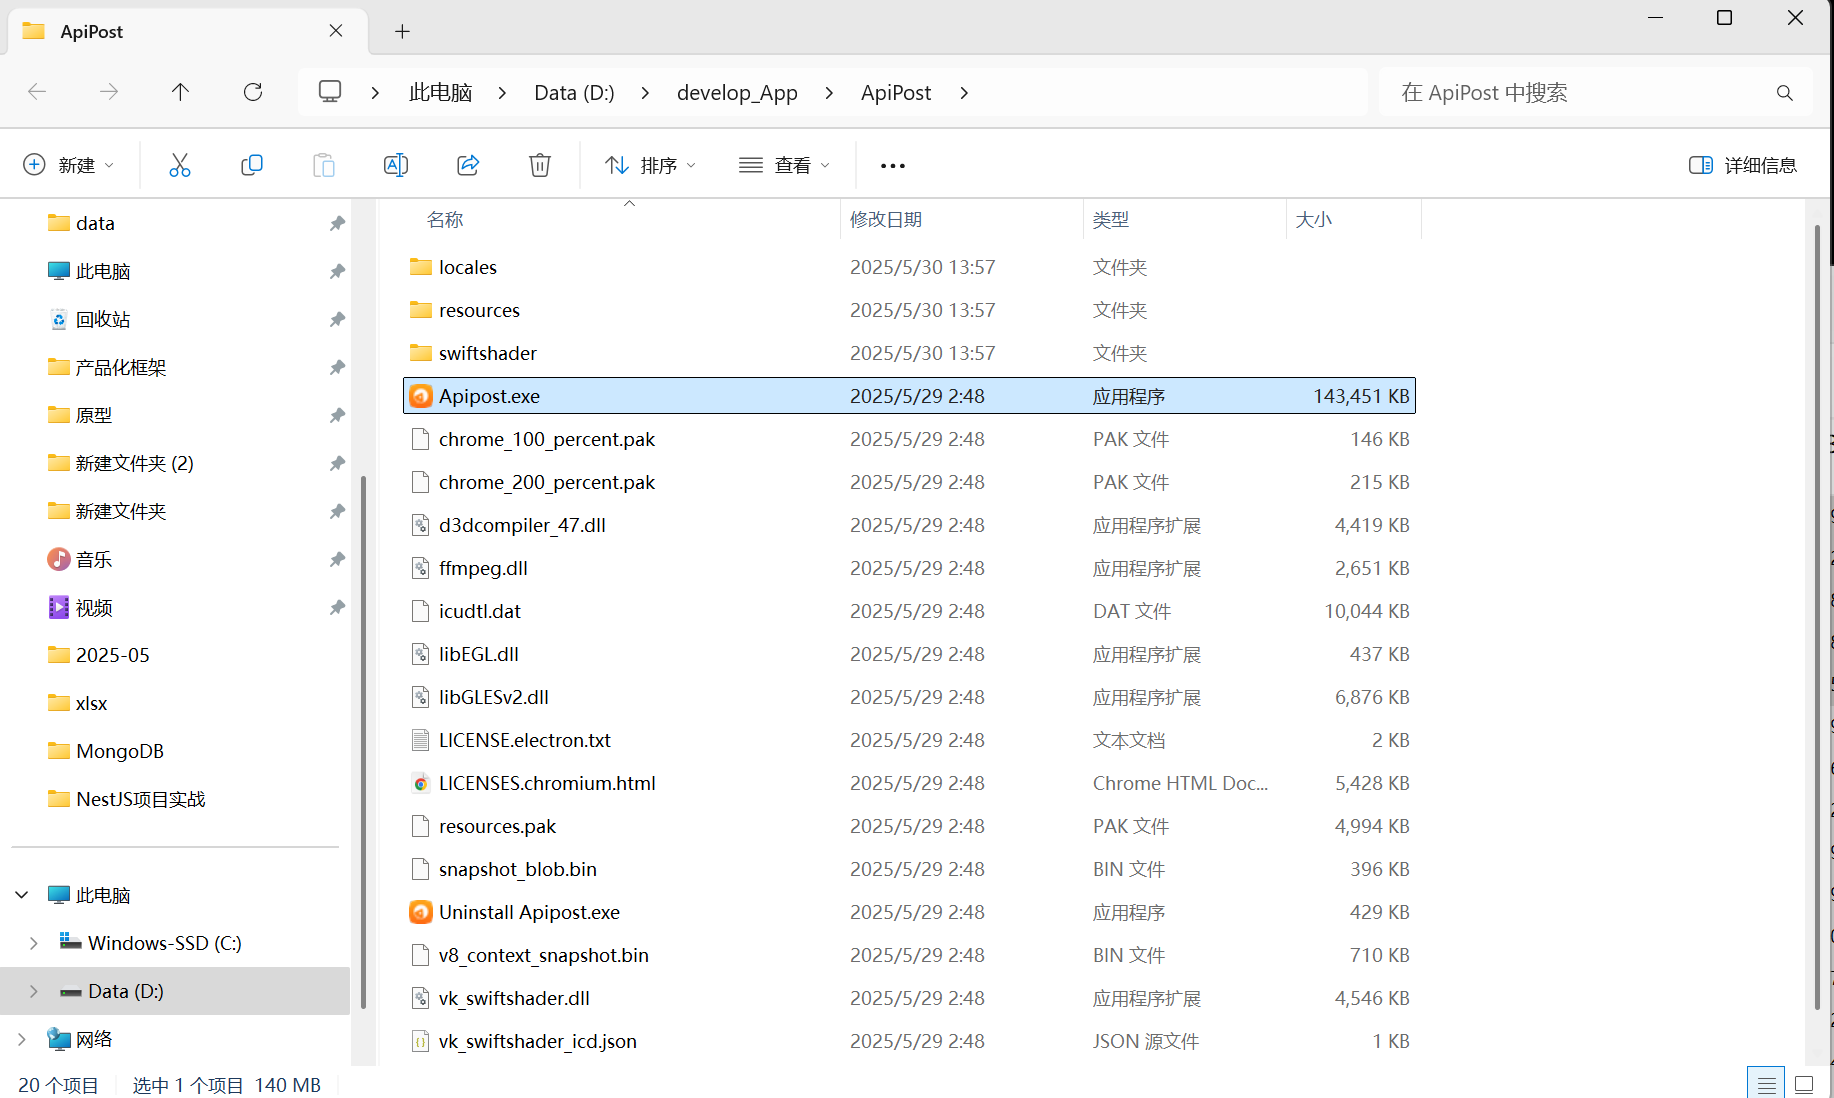The image size is (1834, 1098).
Task: Open the 回收站 recycle bin
Action: point(103,319)
